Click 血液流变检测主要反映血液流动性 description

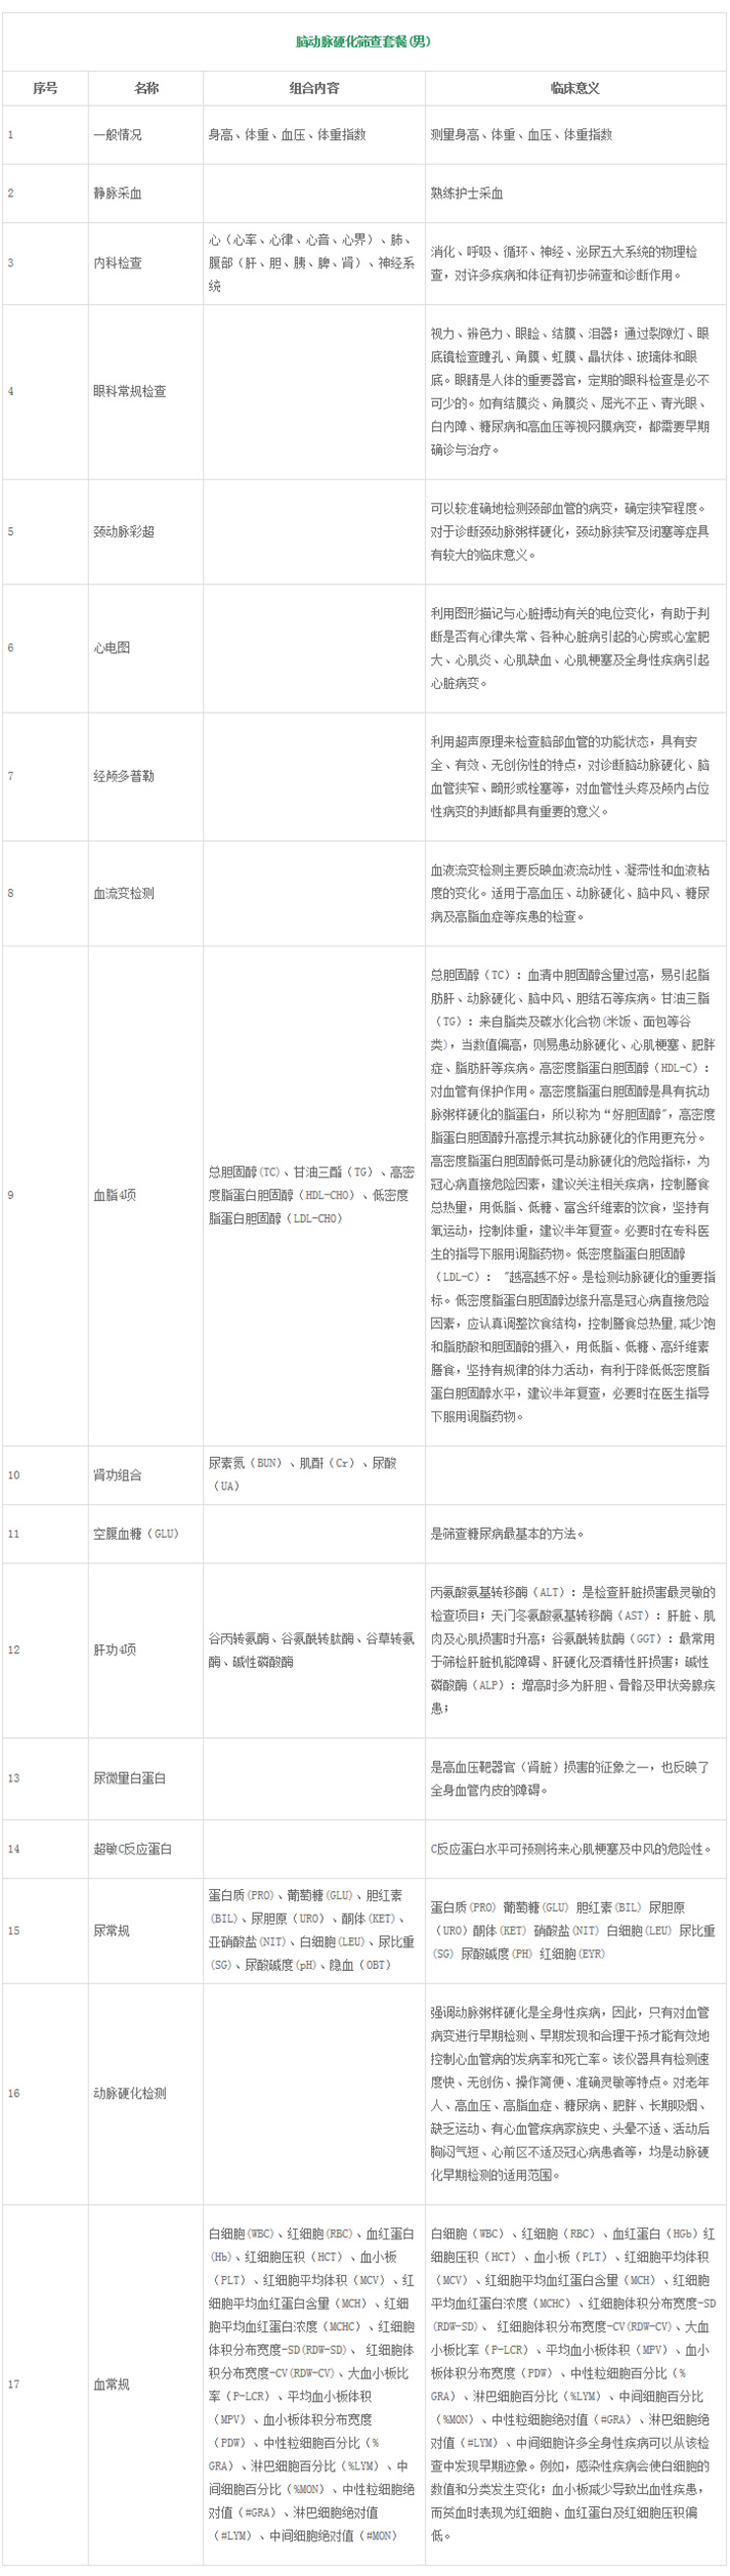click(x=570, y=893)
